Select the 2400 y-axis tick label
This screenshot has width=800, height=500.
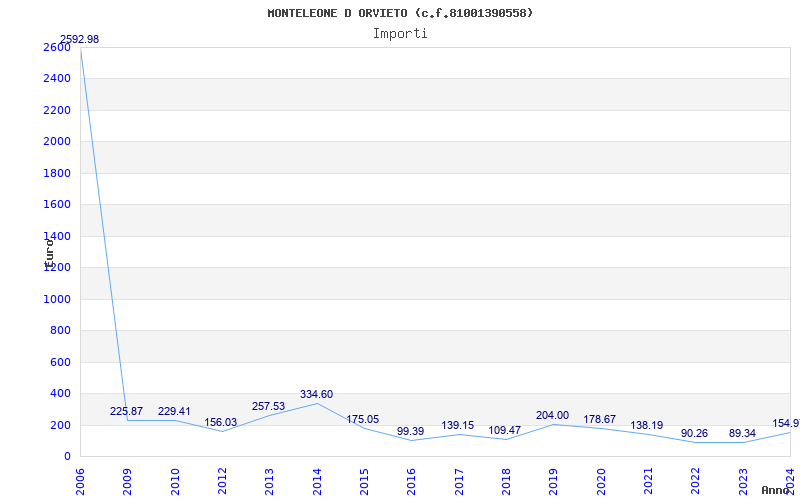(57, 79)
